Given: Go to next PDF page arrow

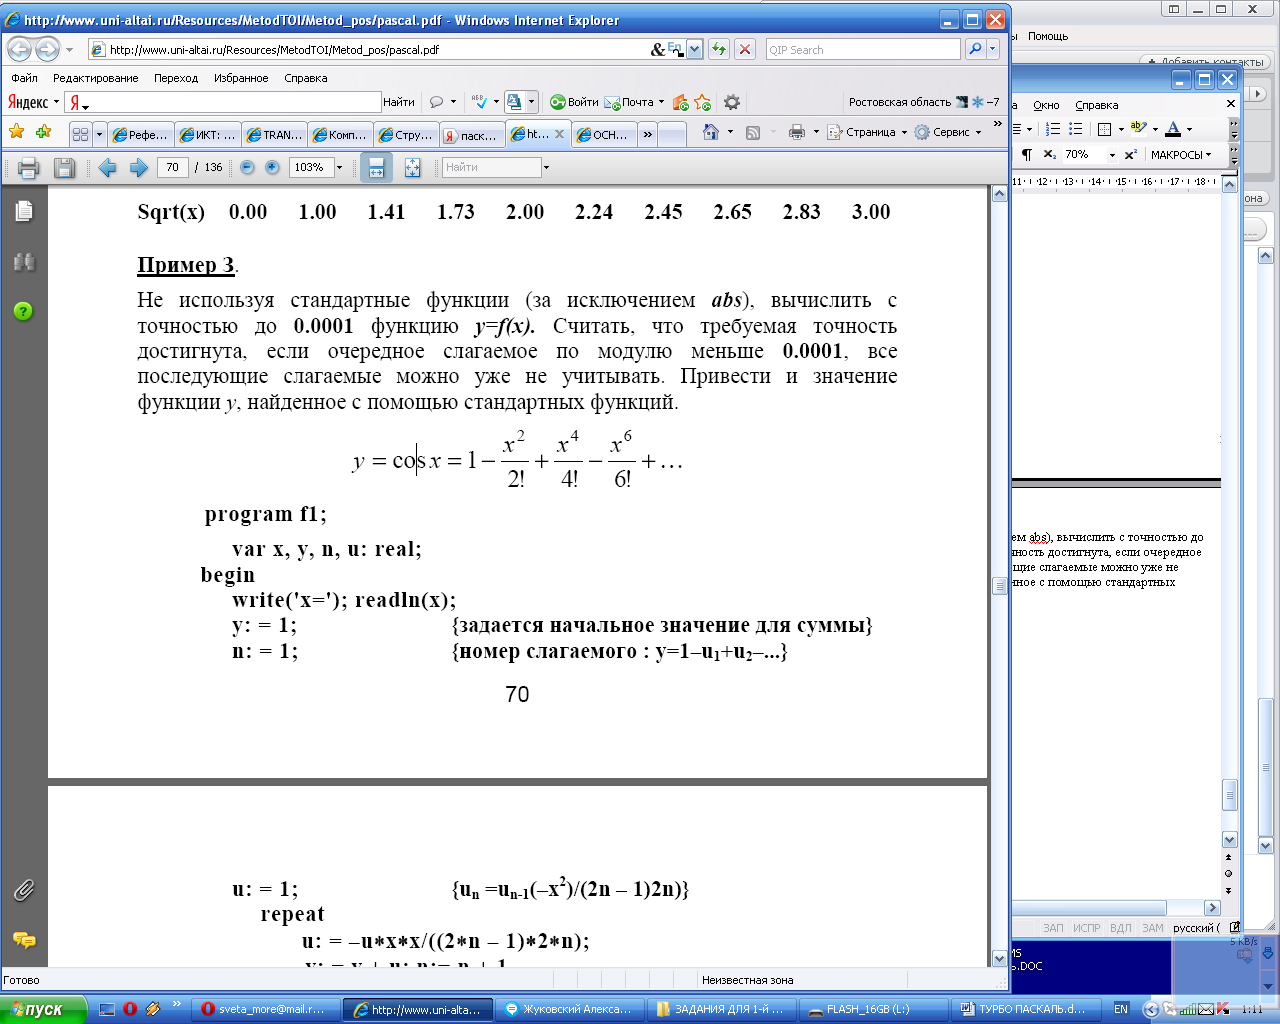Looking at the screenshot, I should tap(138, 168).
